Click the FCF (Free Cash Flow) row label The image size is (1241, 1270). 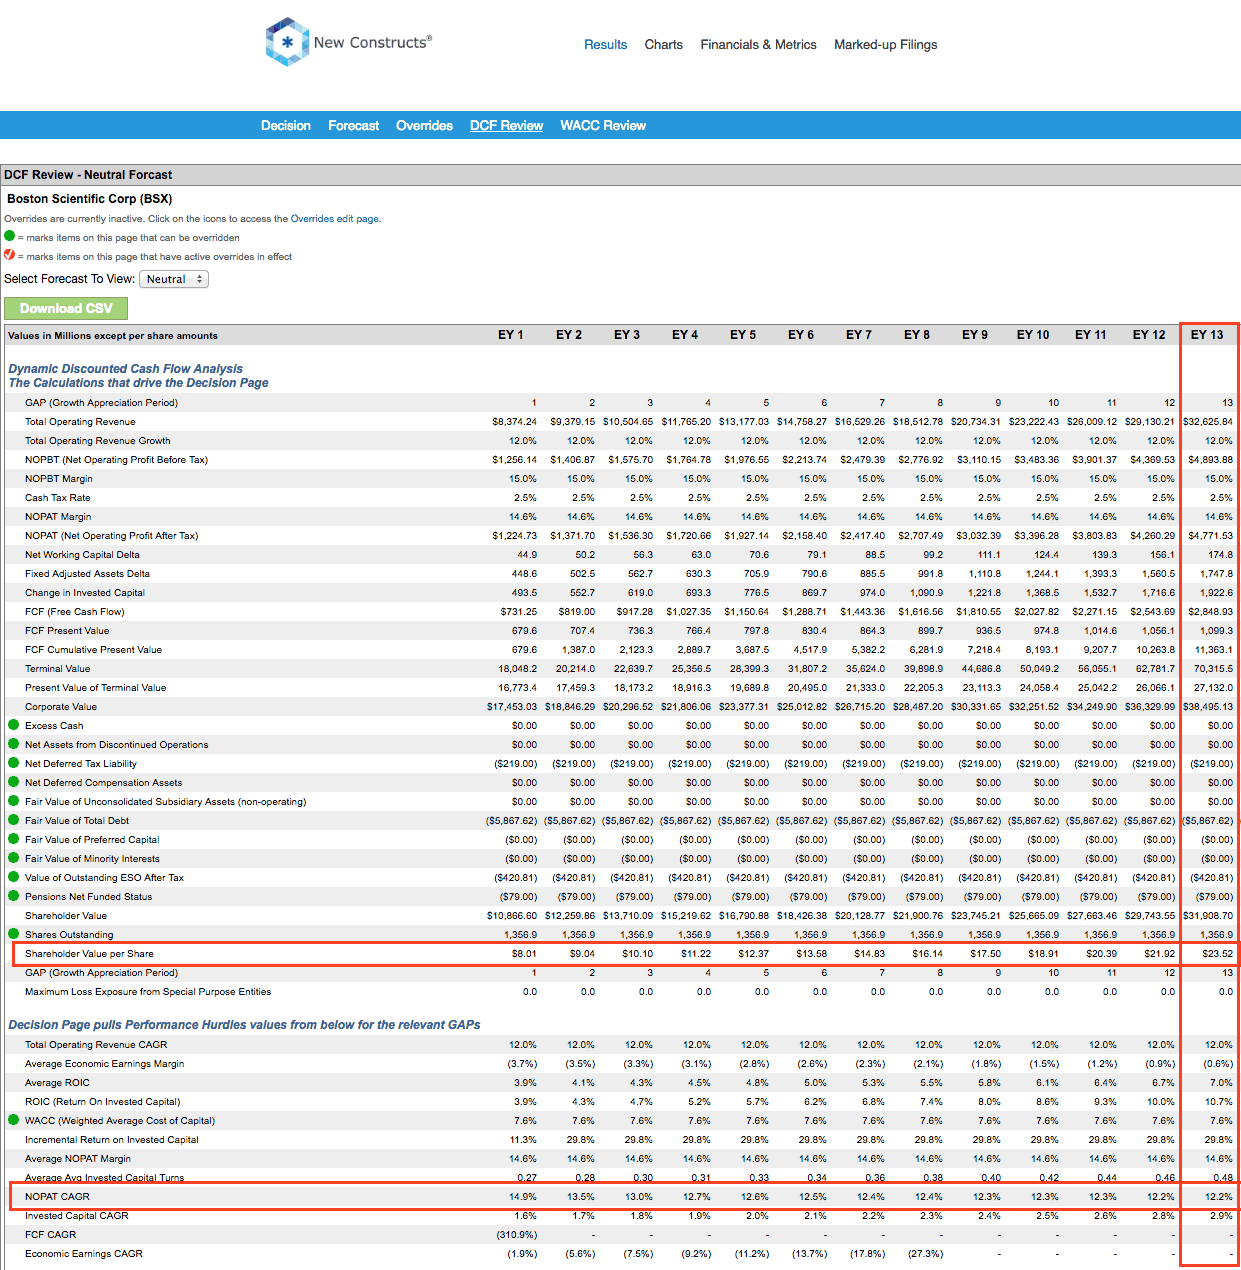(75, 611)
